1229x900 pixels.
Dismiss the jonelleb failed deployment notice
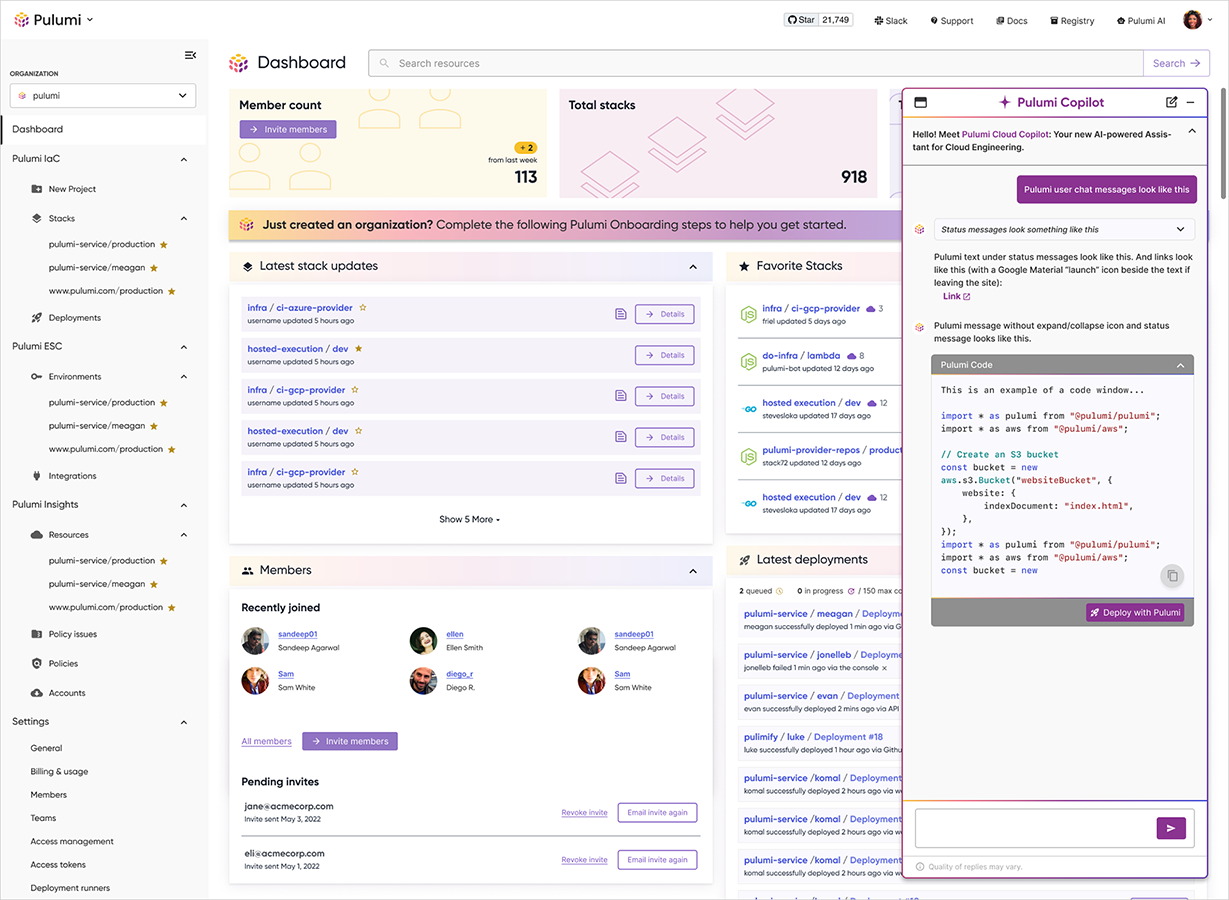tap(884, 668)
